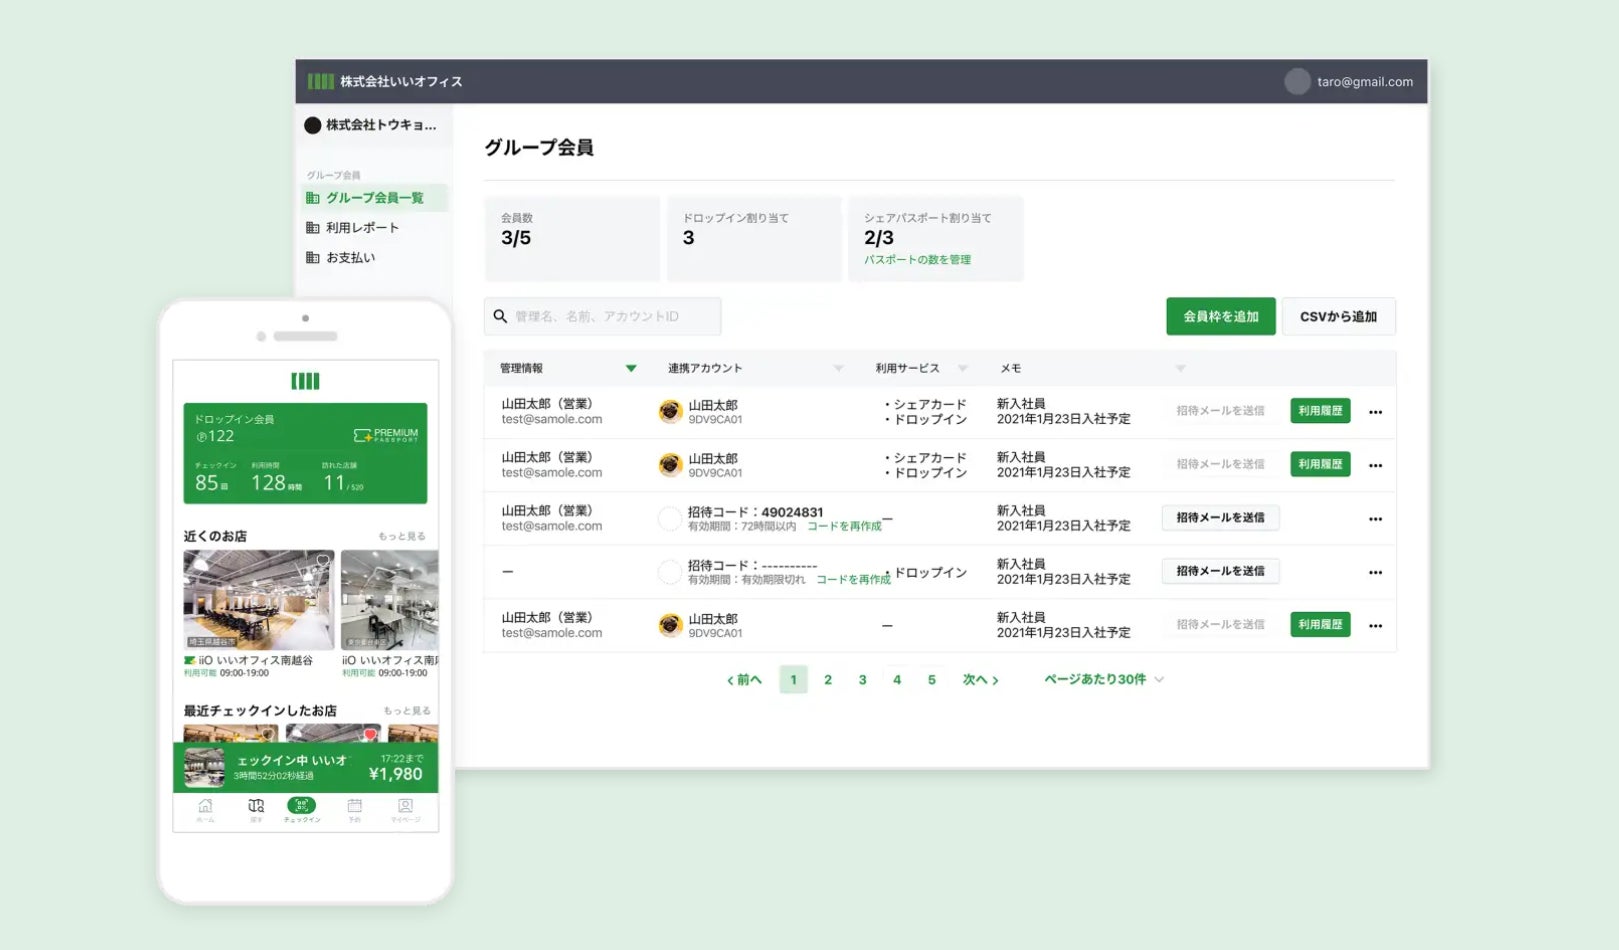The image size is (1619, 950).
Task: Expand the 利用サービス column filter arrow
Action: (963, 368)
